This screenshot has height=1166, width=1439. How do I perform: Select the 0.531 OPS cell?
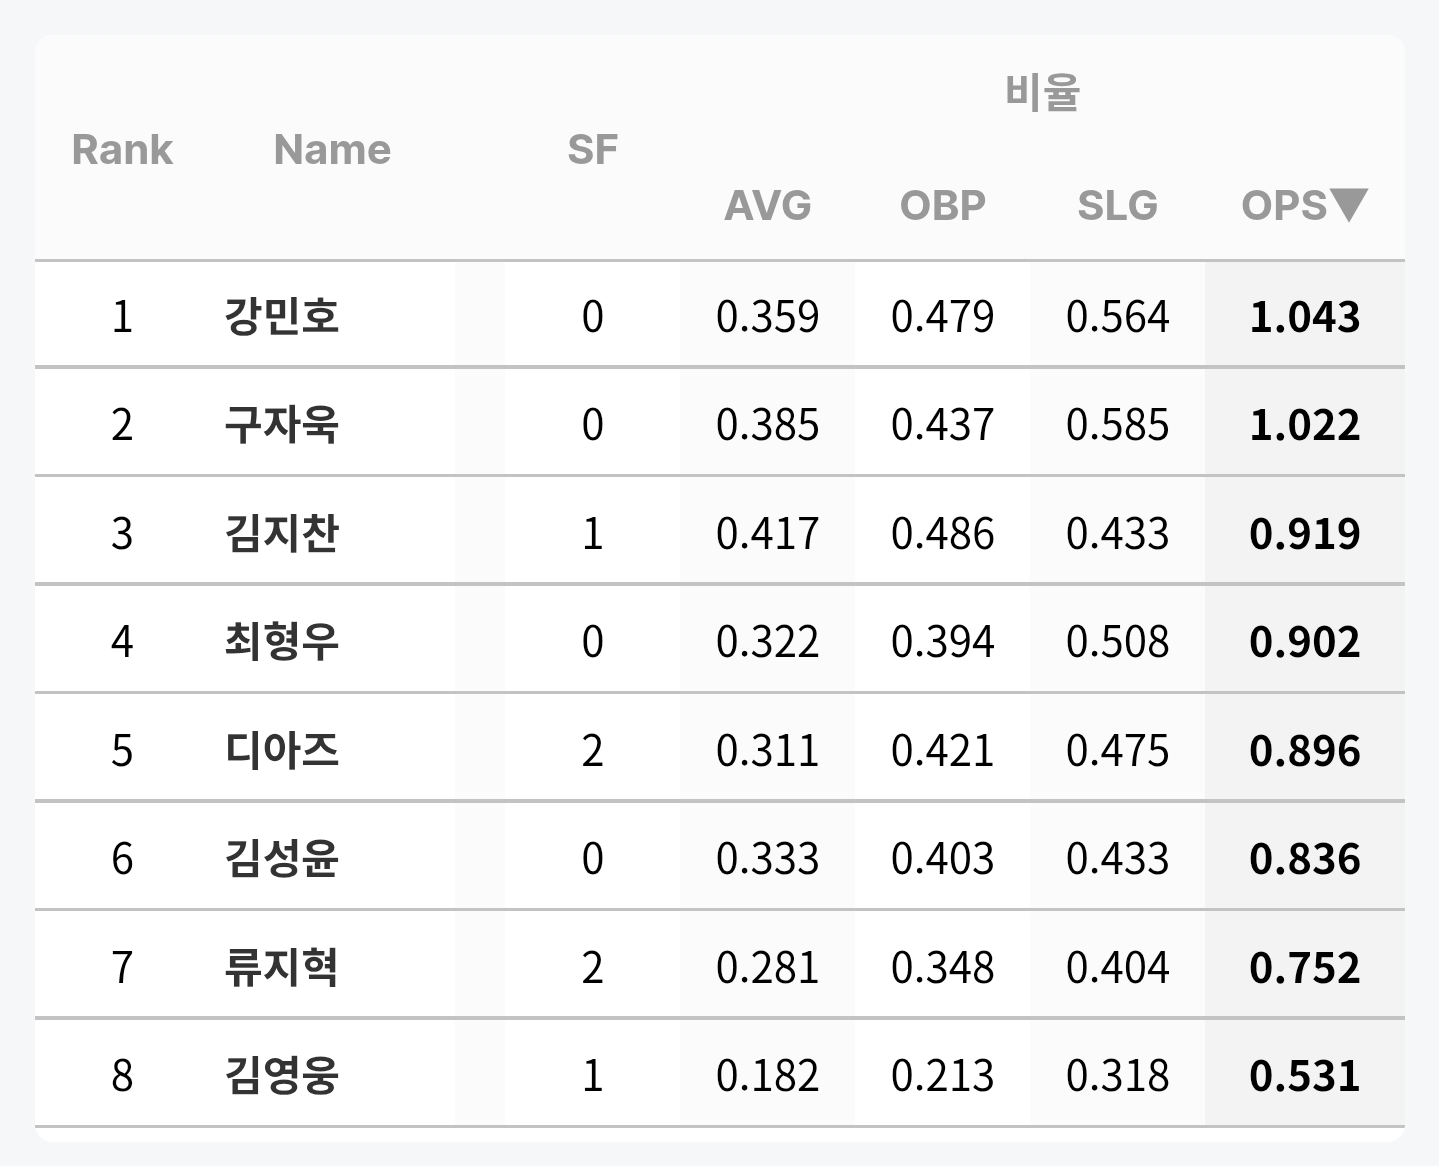[1305, 1075]
